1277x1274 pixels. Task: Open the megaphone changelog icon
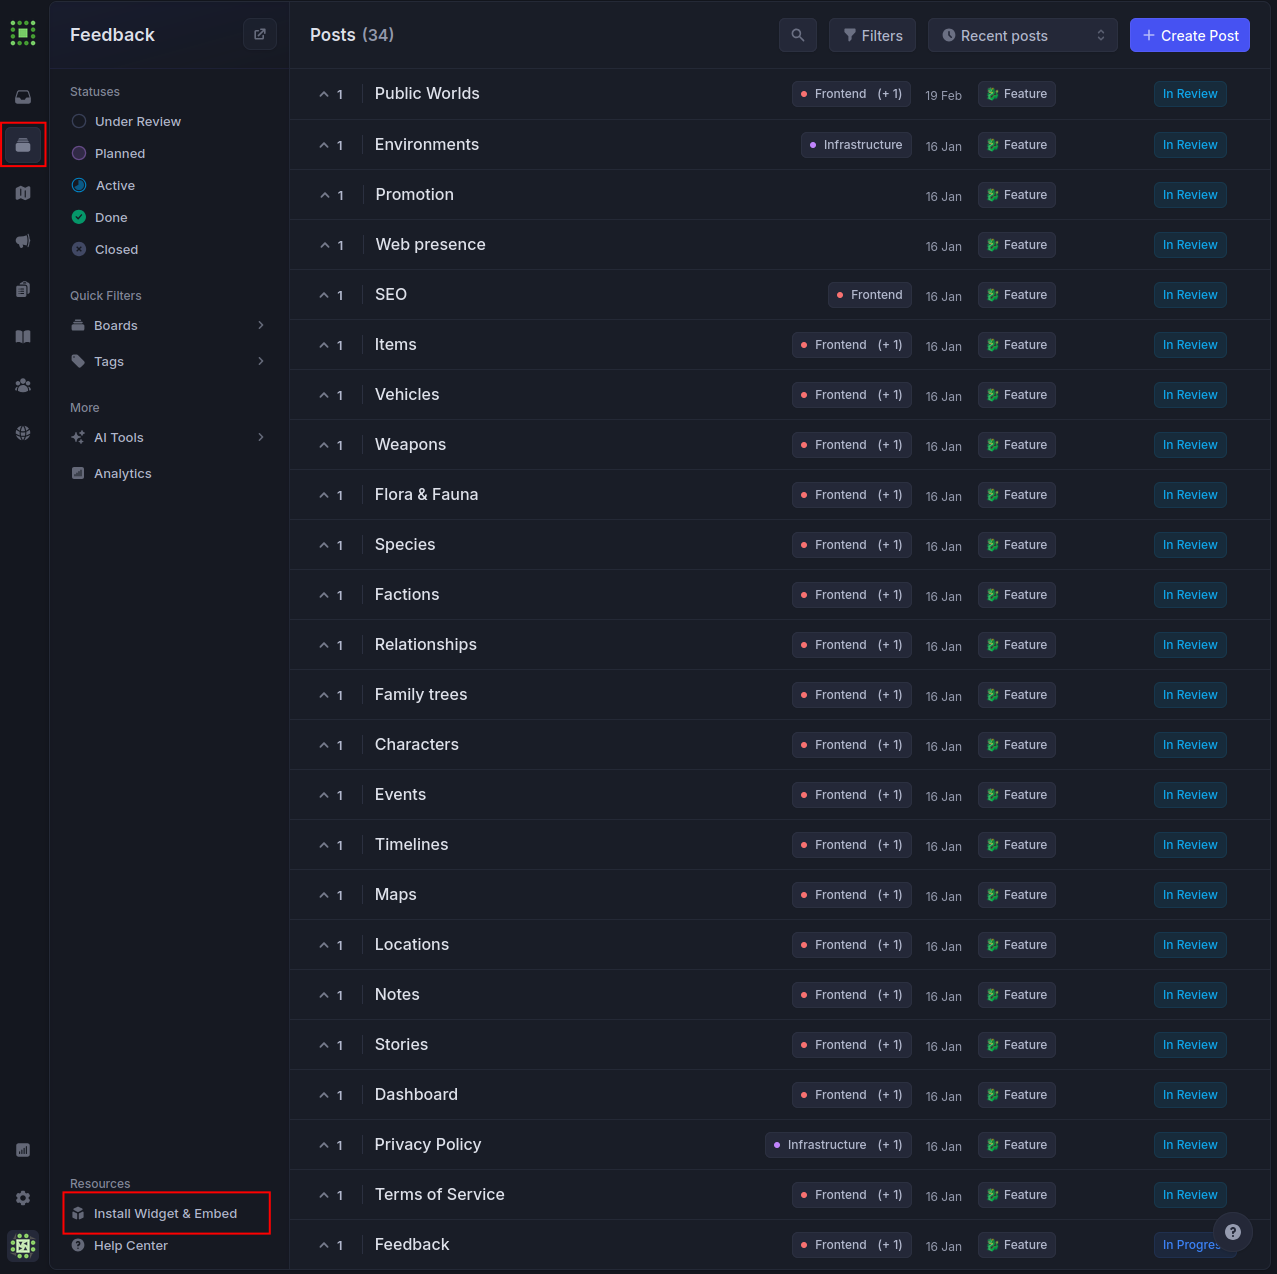pyautogui.click(x=23, y=241)
